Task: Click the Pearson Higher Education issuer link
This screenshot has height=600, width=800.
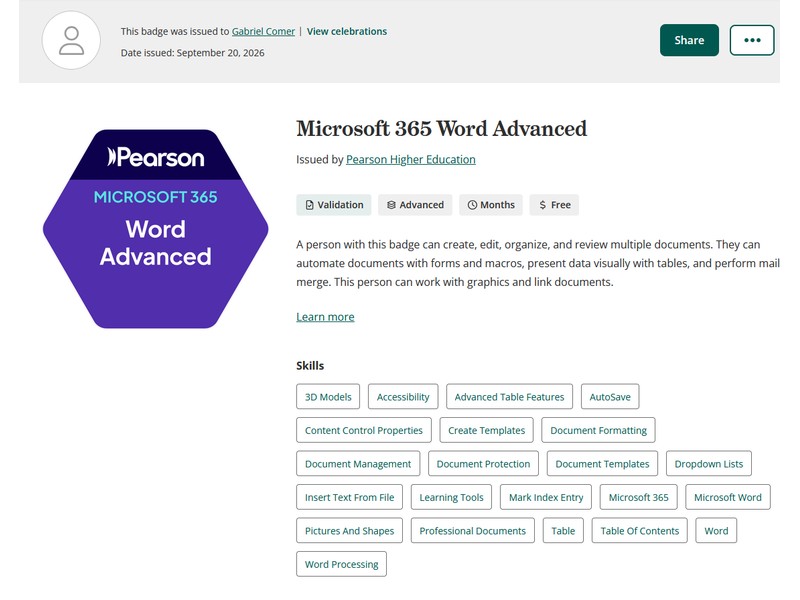Action: [x=411, y=160]
